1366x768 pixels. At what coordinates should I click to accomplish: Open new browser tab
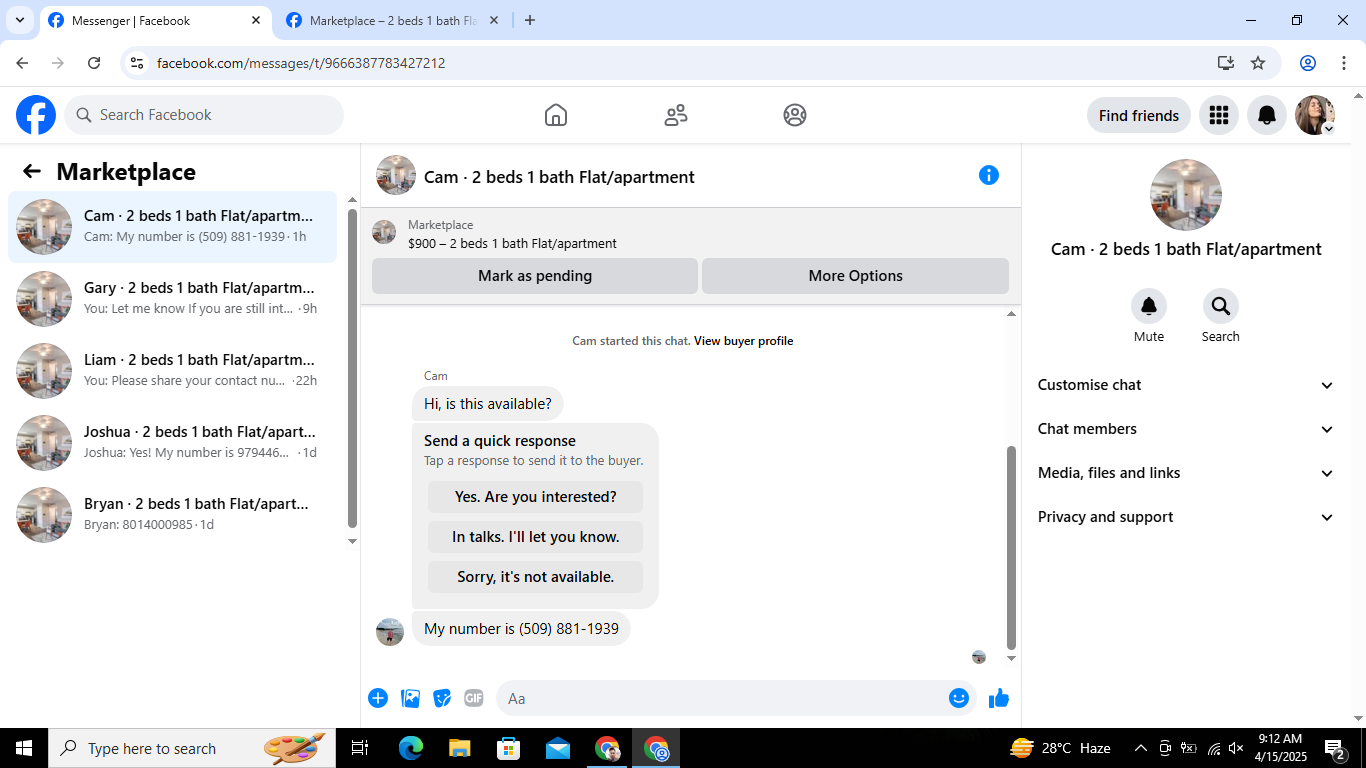point(530,20)
